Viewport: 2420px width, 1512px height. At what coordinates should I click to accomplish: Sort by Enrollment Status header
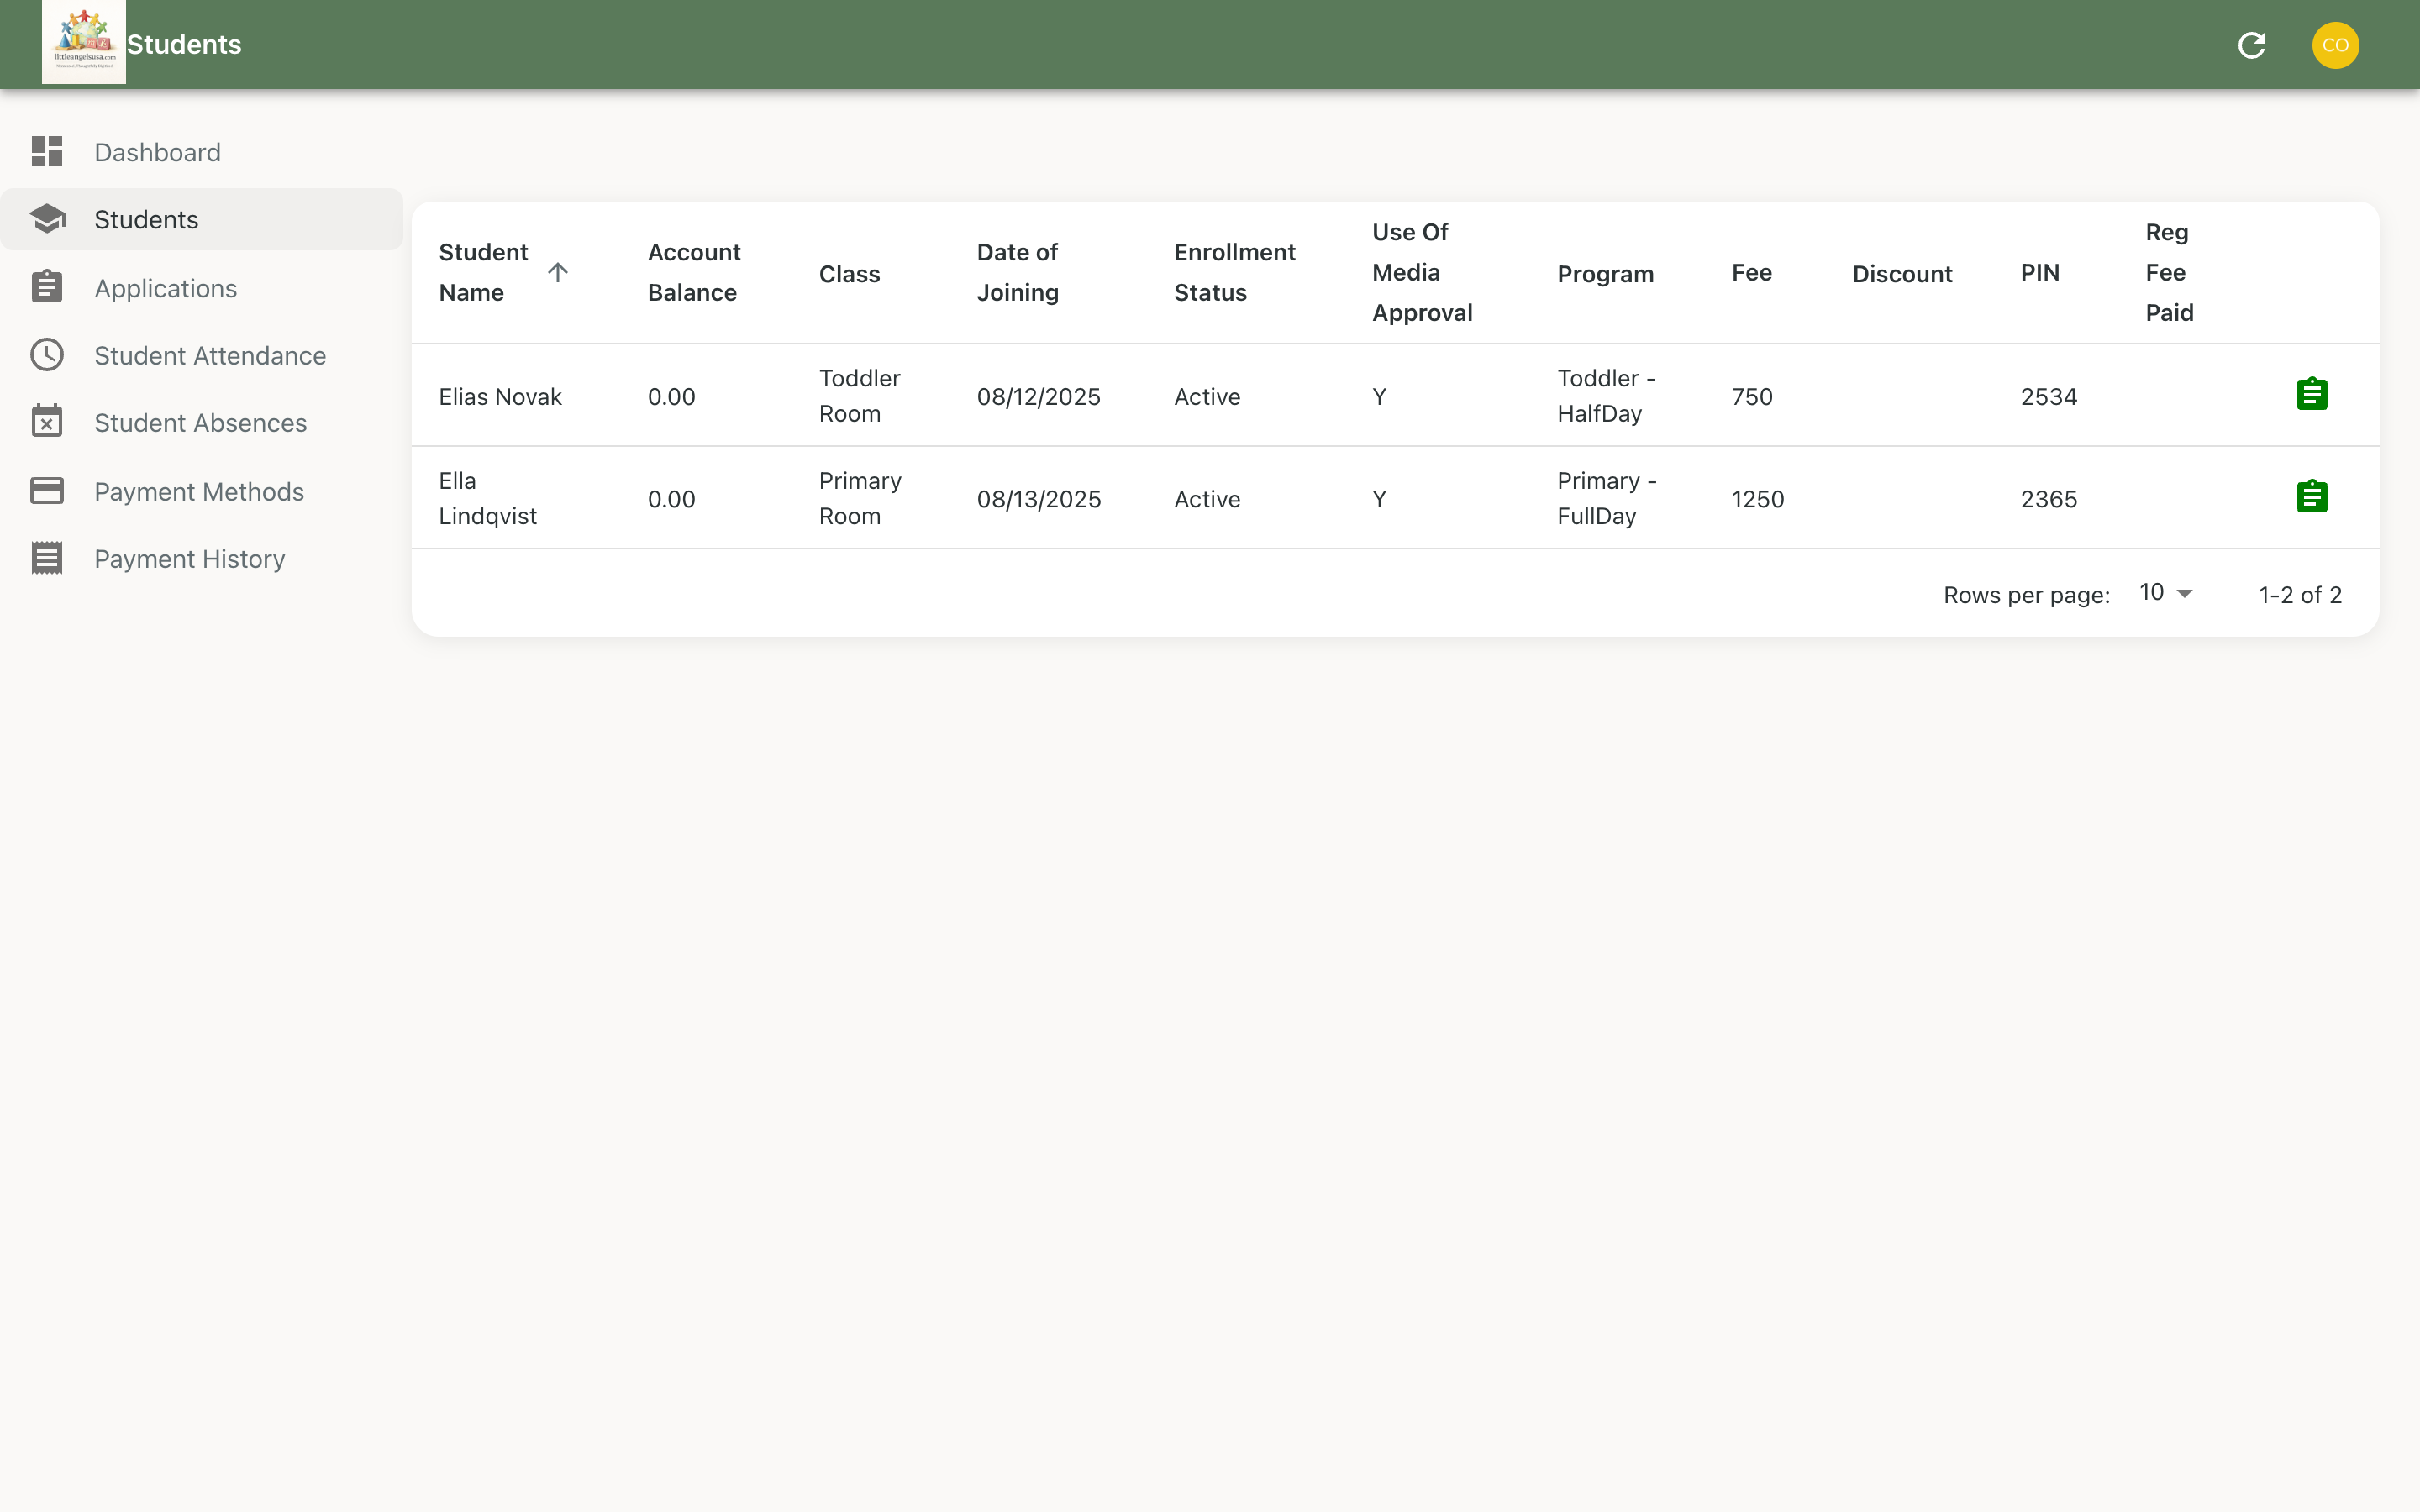(x=1234, y=272)
